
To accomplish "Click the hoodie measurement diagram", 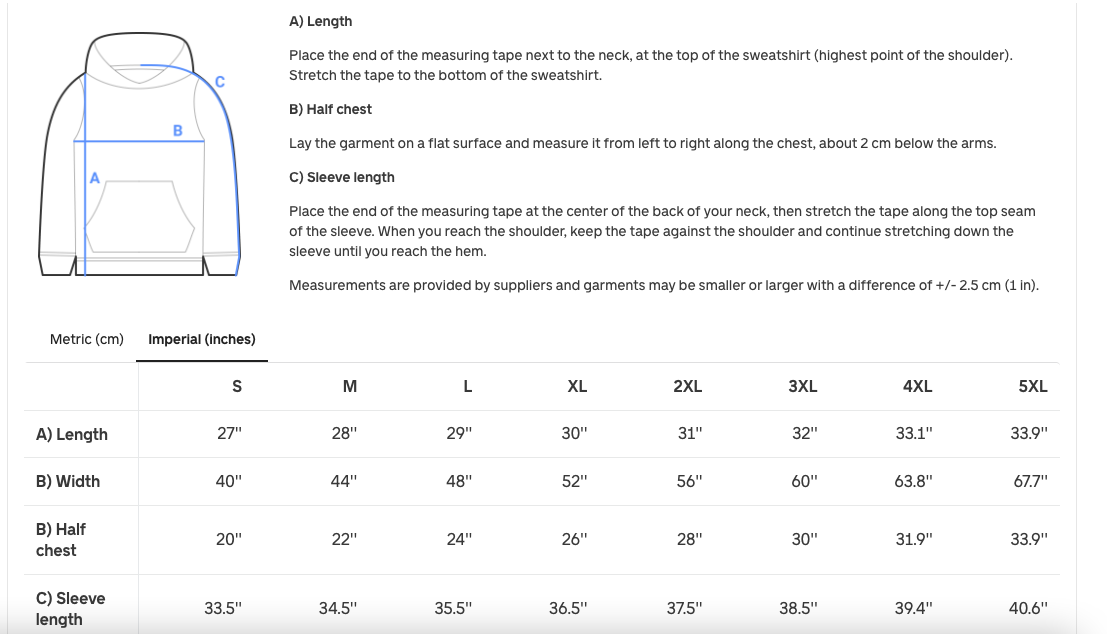I will tap(141, 155).
